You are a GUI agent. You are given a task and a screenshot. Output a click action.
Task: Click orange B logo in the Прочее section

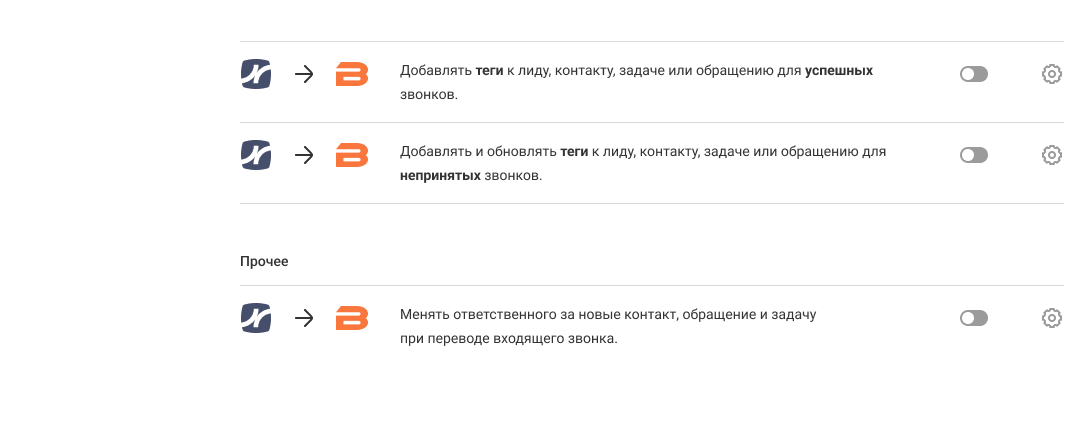(352, 318)
